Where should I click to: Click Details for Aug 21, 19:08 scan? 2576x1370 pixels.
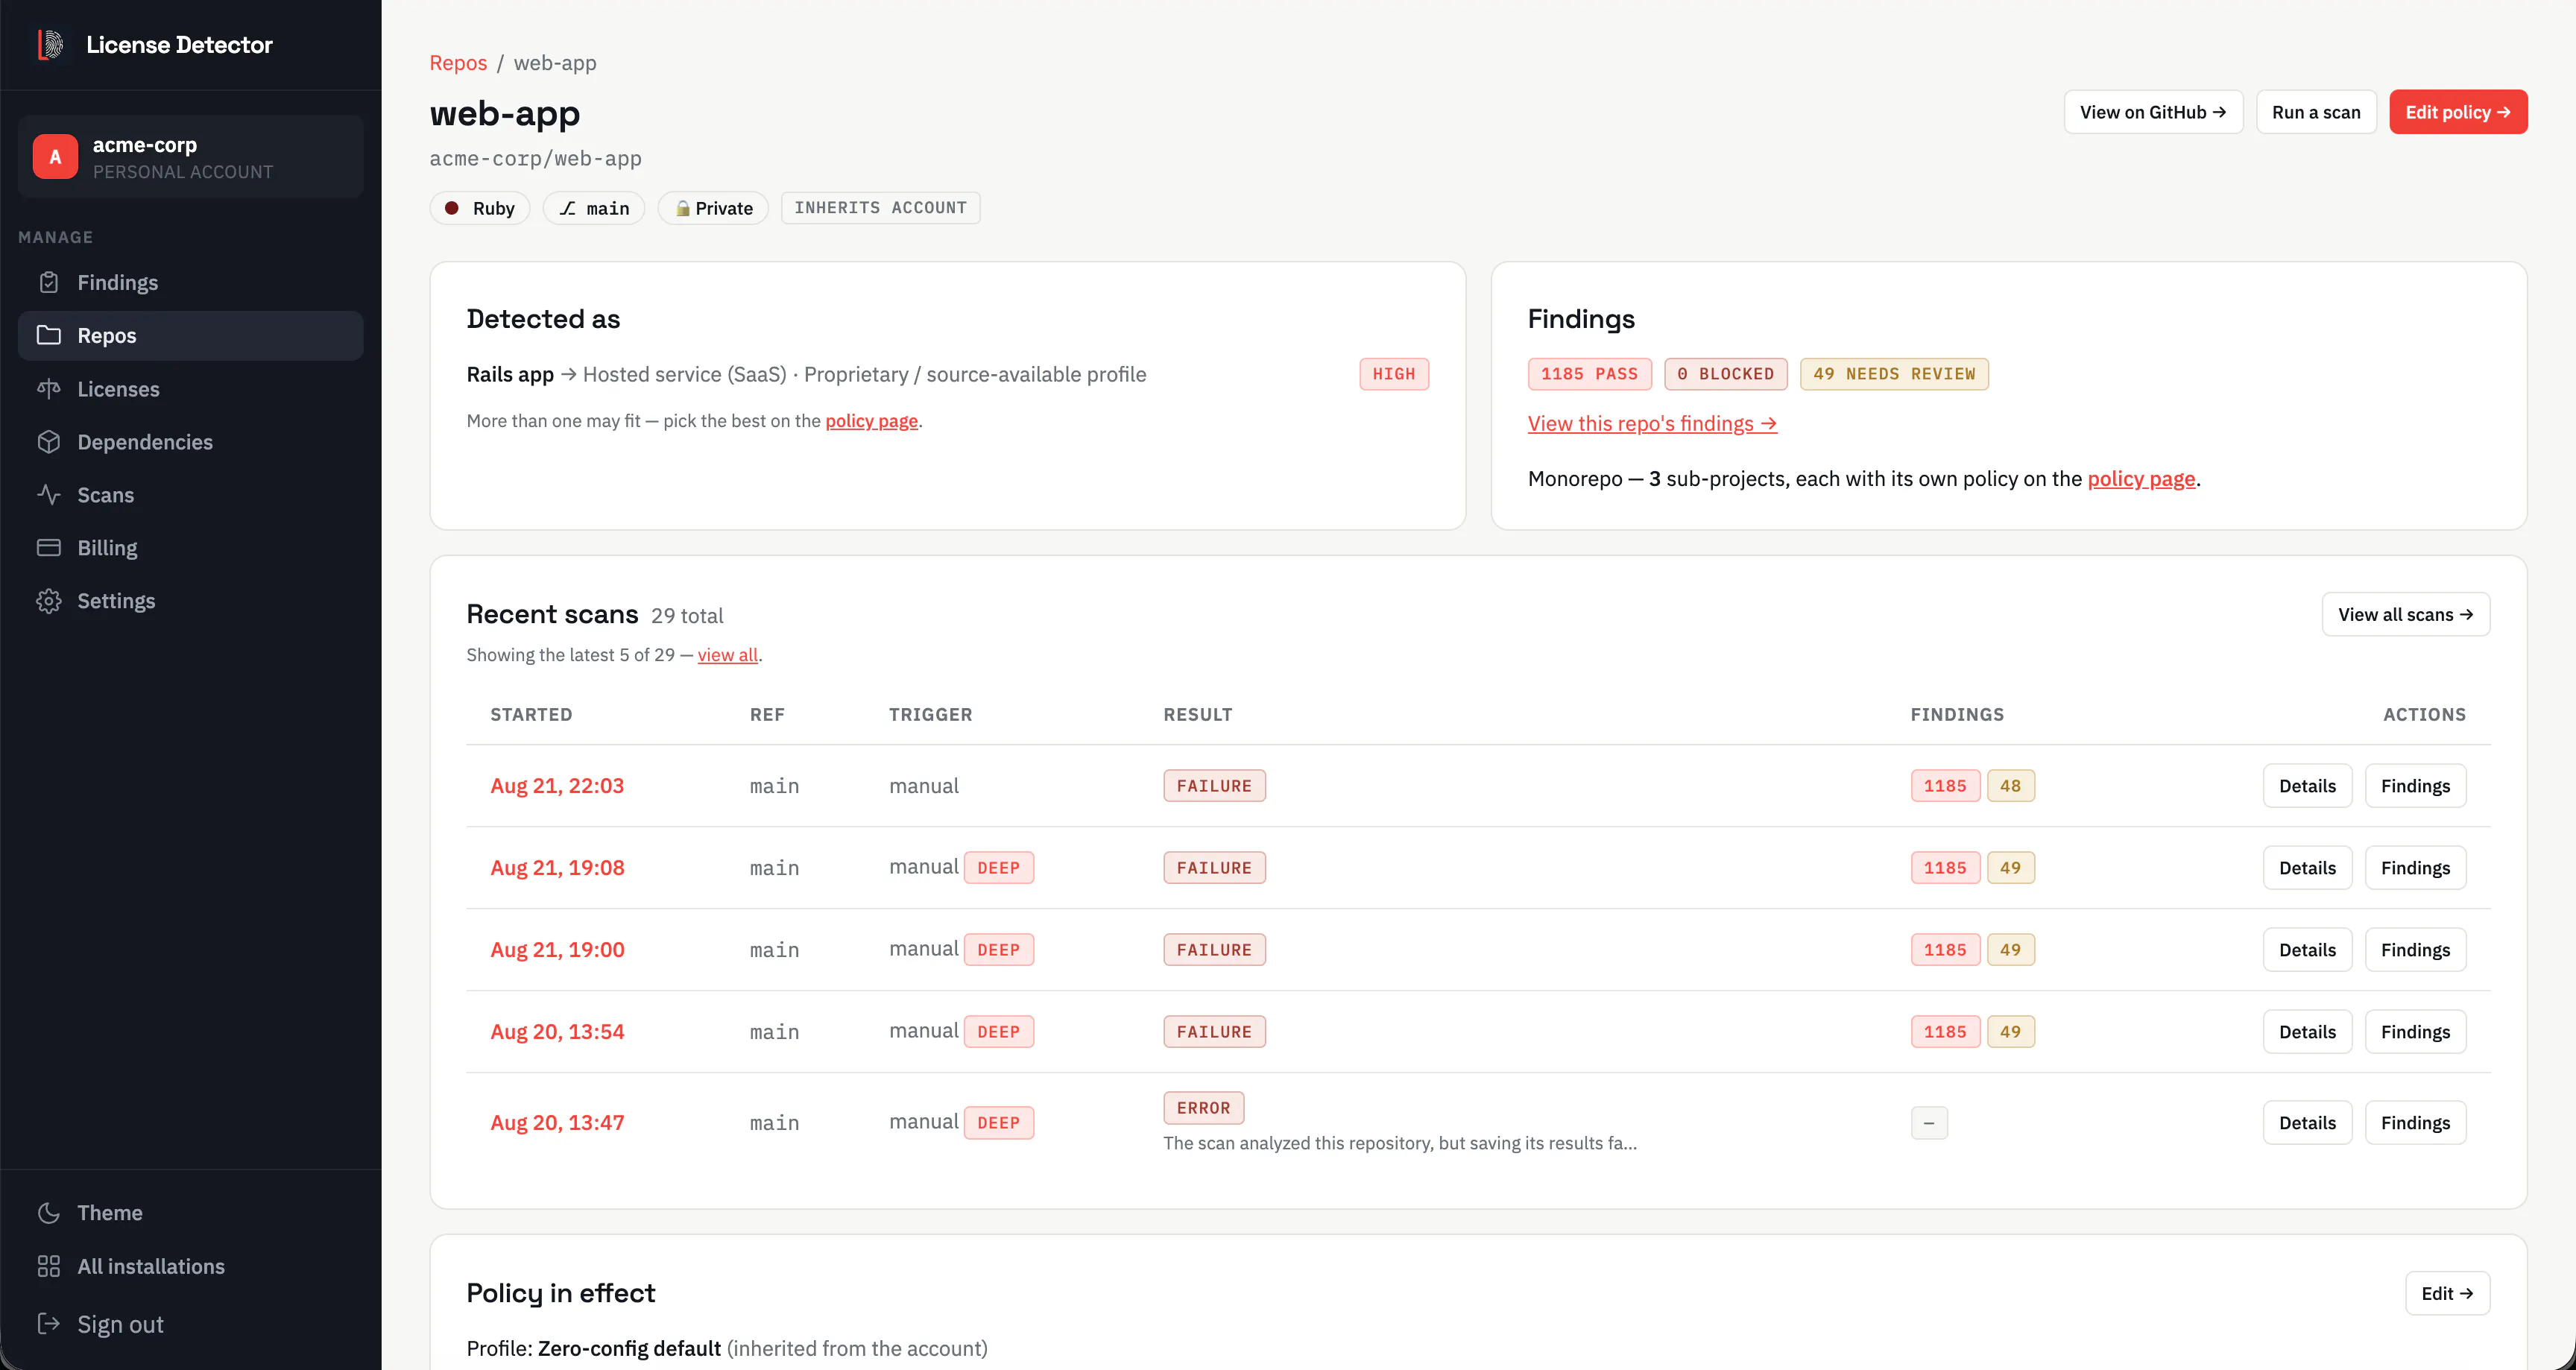point(2307,867)
